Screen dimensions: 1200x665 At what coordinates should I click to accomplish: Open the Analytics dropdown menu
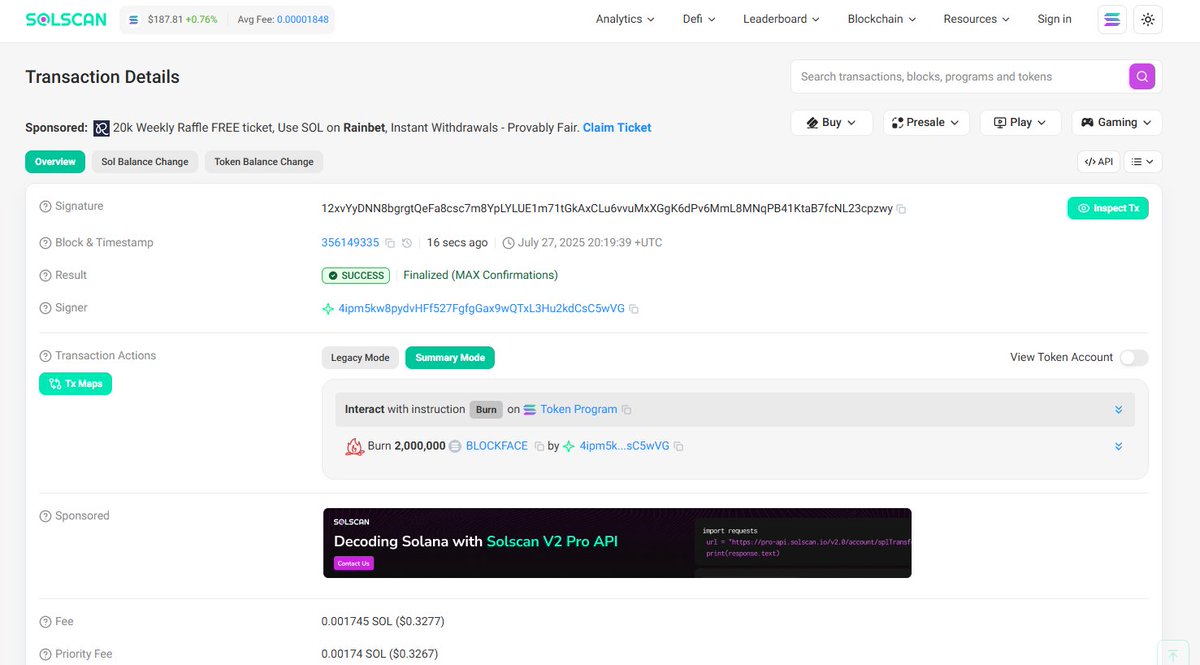coord(625,19)
